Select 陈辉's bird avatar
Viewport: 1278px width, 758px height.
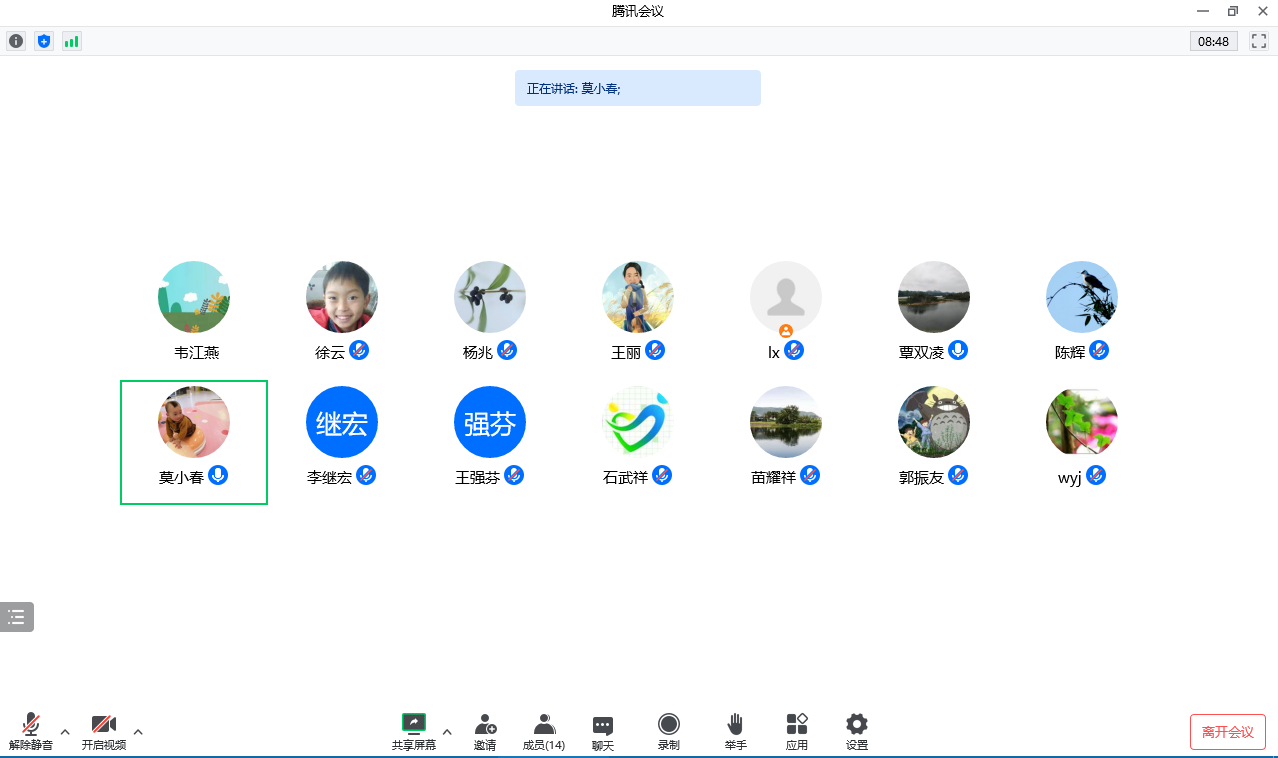point(1082,297)
